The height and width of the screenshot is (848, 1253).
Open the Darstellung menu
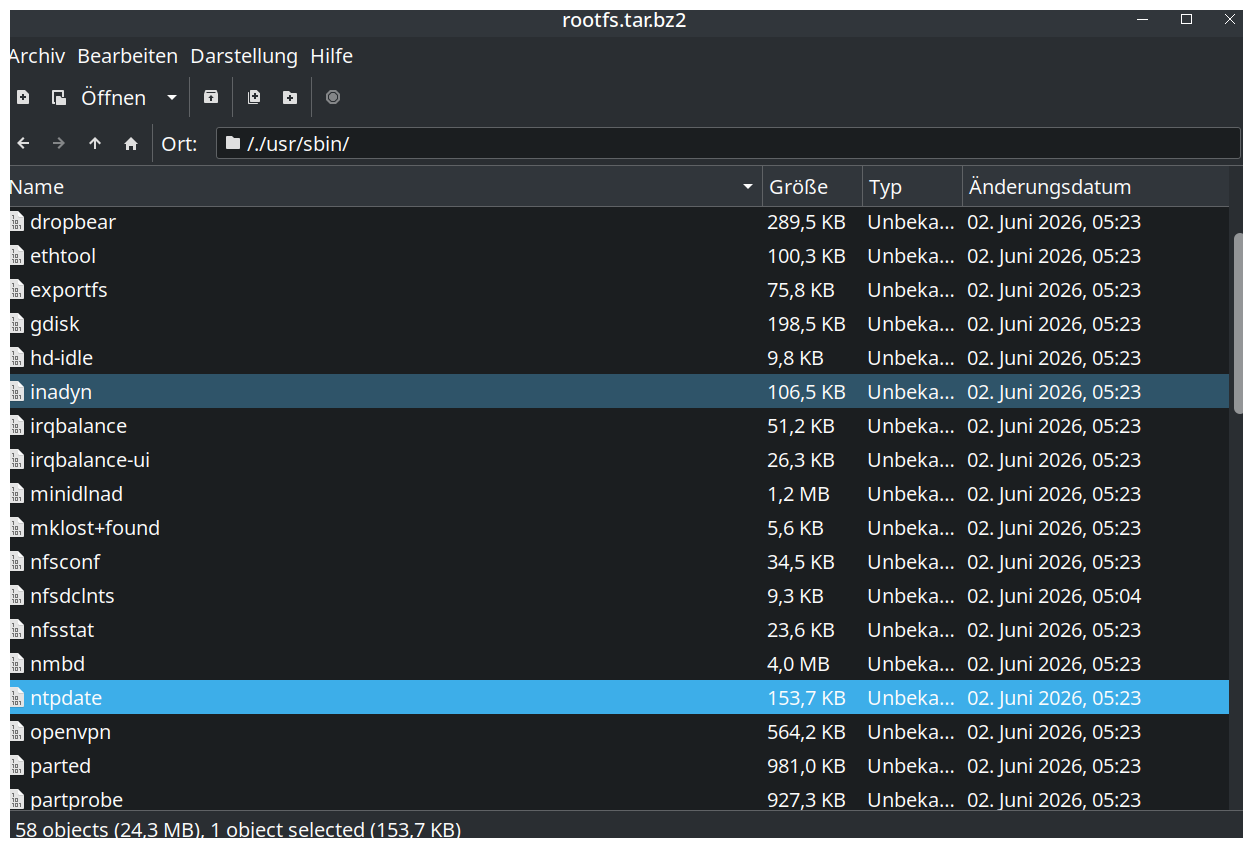tap(244, 56)
